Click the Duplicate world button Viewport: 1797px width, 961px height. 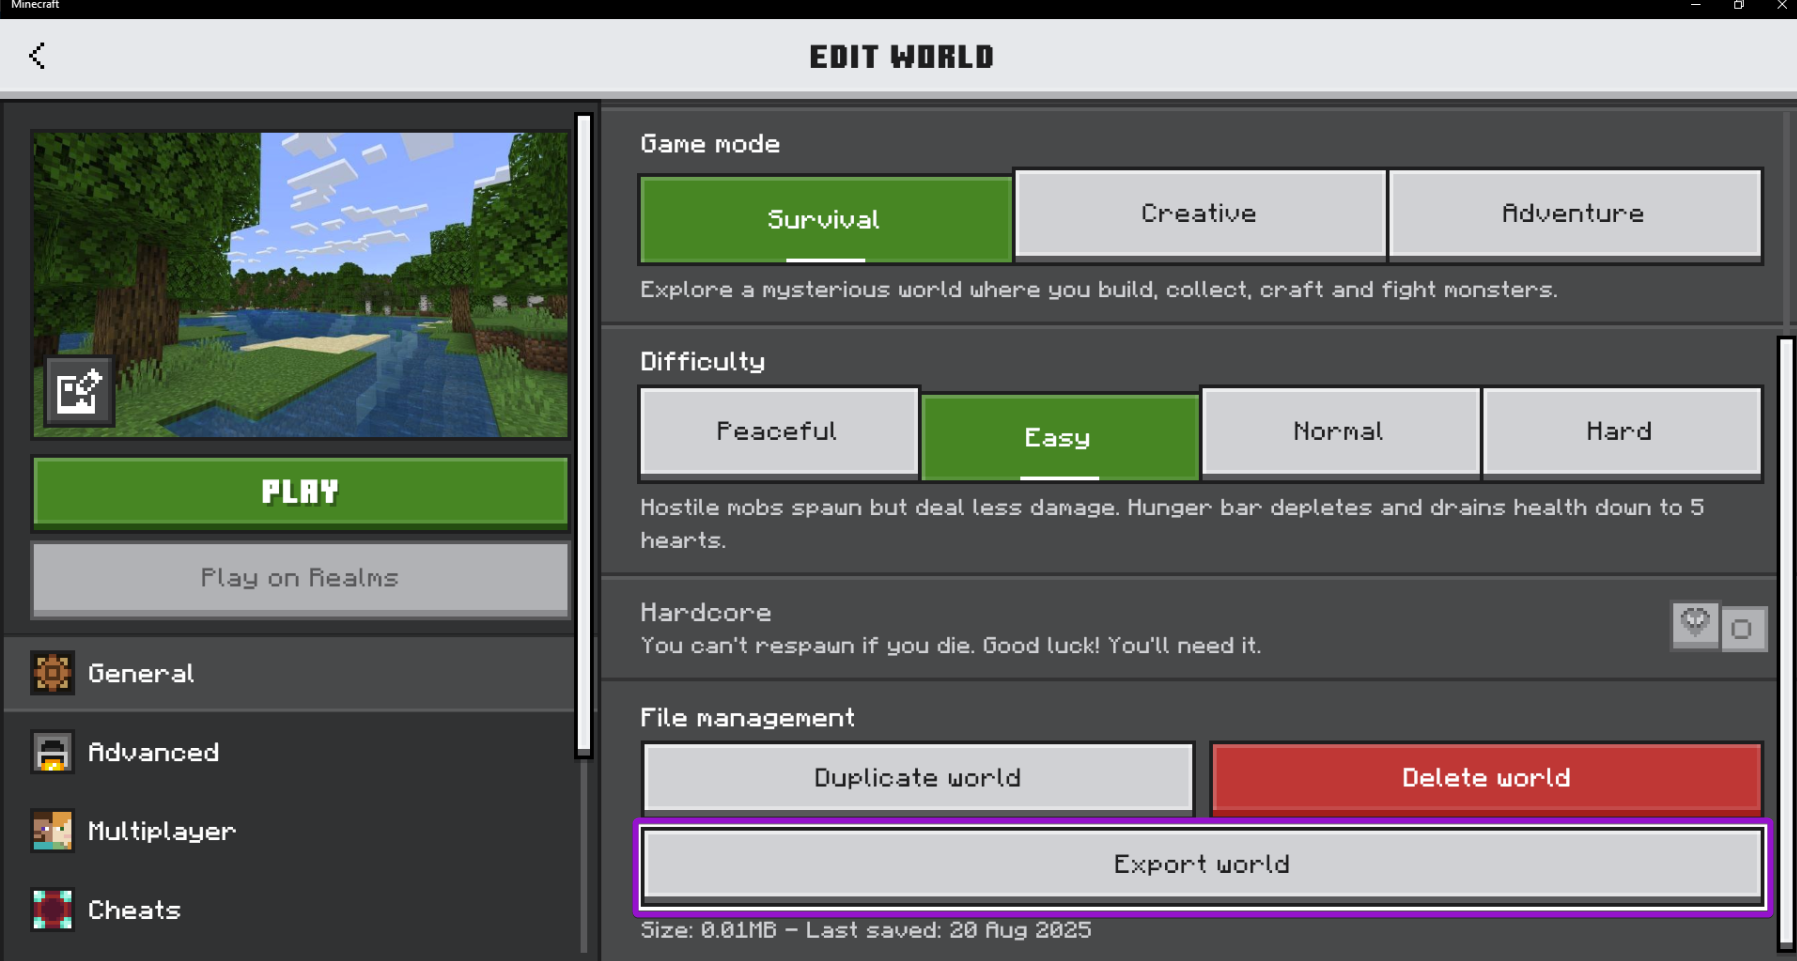917,777
